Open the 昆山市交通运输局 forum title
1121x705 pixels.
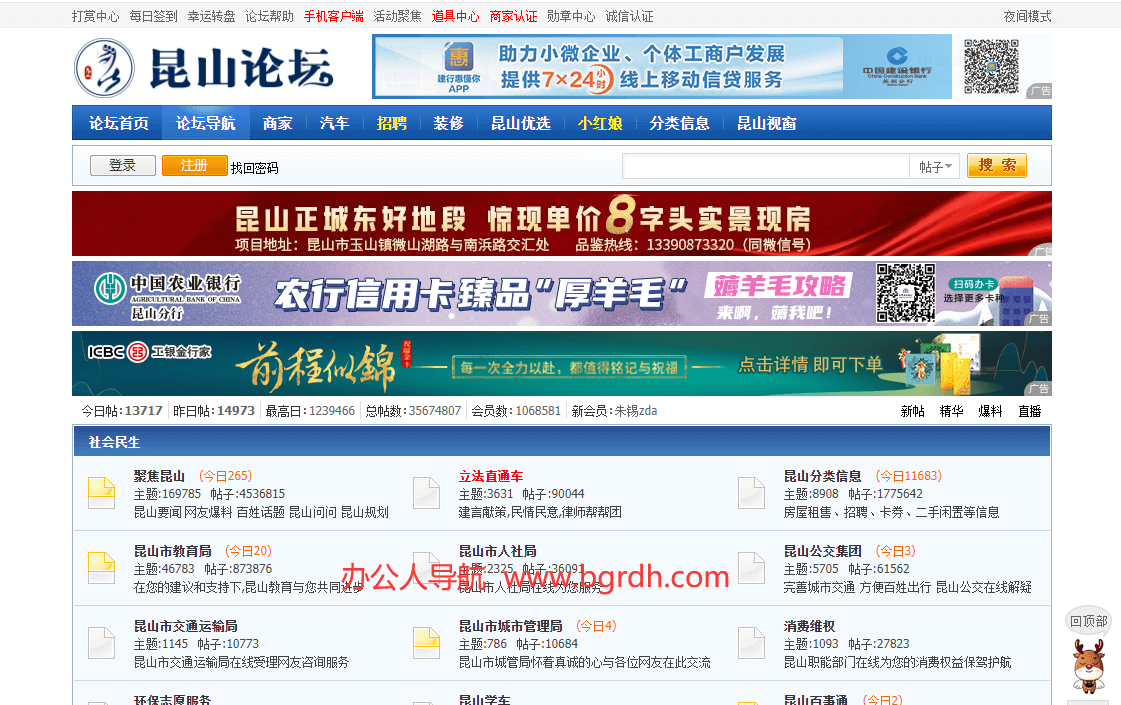tap(186, 626)
